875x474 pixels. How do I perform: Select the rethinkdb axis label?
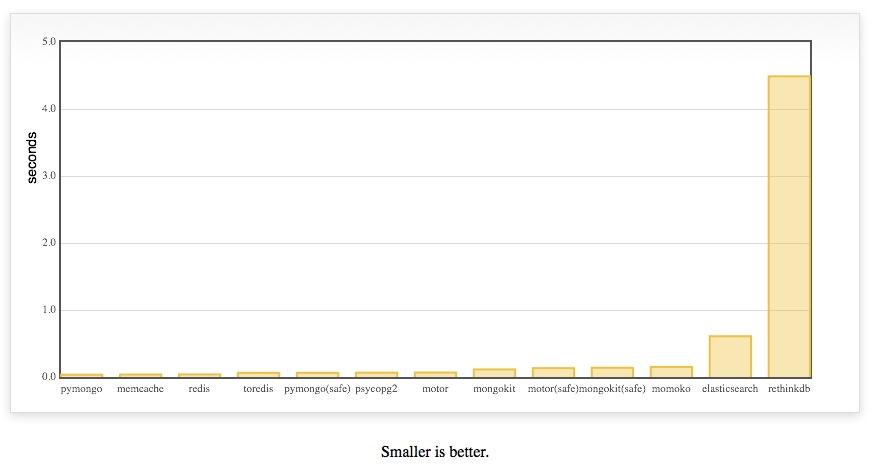click(789, 389)
